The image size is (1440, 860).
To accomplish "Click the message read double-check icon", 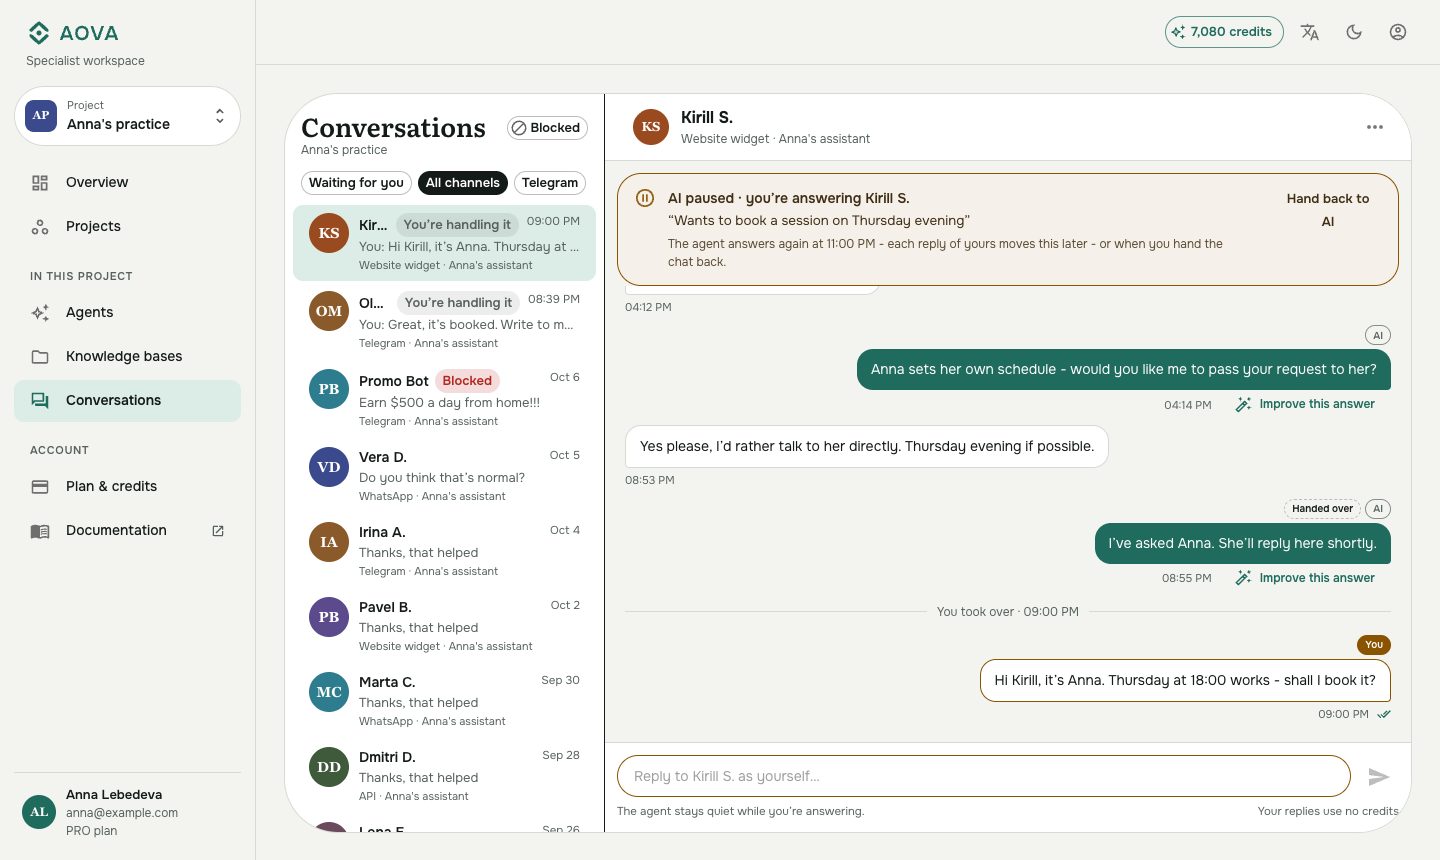I will pos(1384,714).
